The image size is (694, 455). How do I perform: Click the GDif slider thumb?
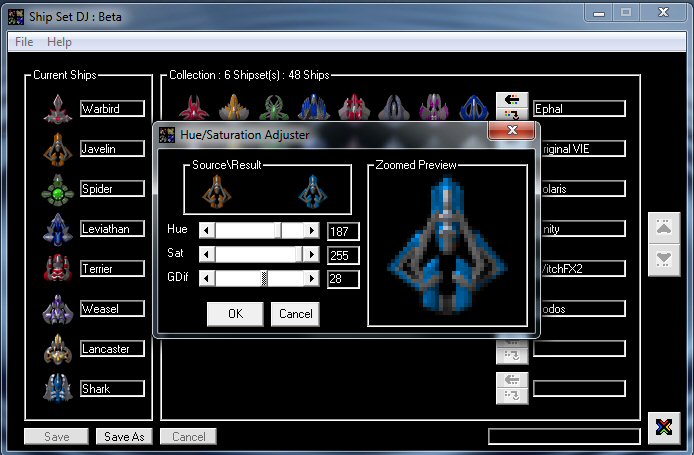[x=264, y=278]
